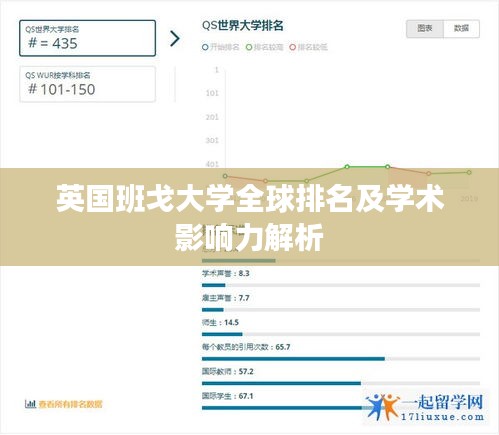Click the 17liuxue.com watermark text
This screenshot has width=499, height=435.
(x=442, y=417)
